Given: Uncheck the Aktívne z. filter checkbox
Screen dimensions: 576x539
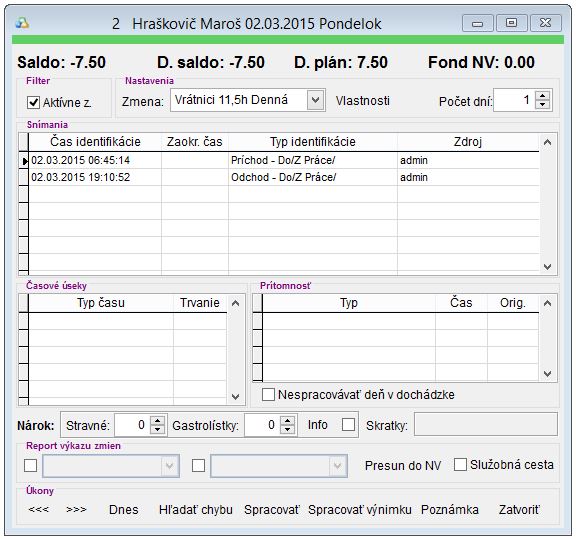Looking at the screenshot, I should click(x=33, y=102).
